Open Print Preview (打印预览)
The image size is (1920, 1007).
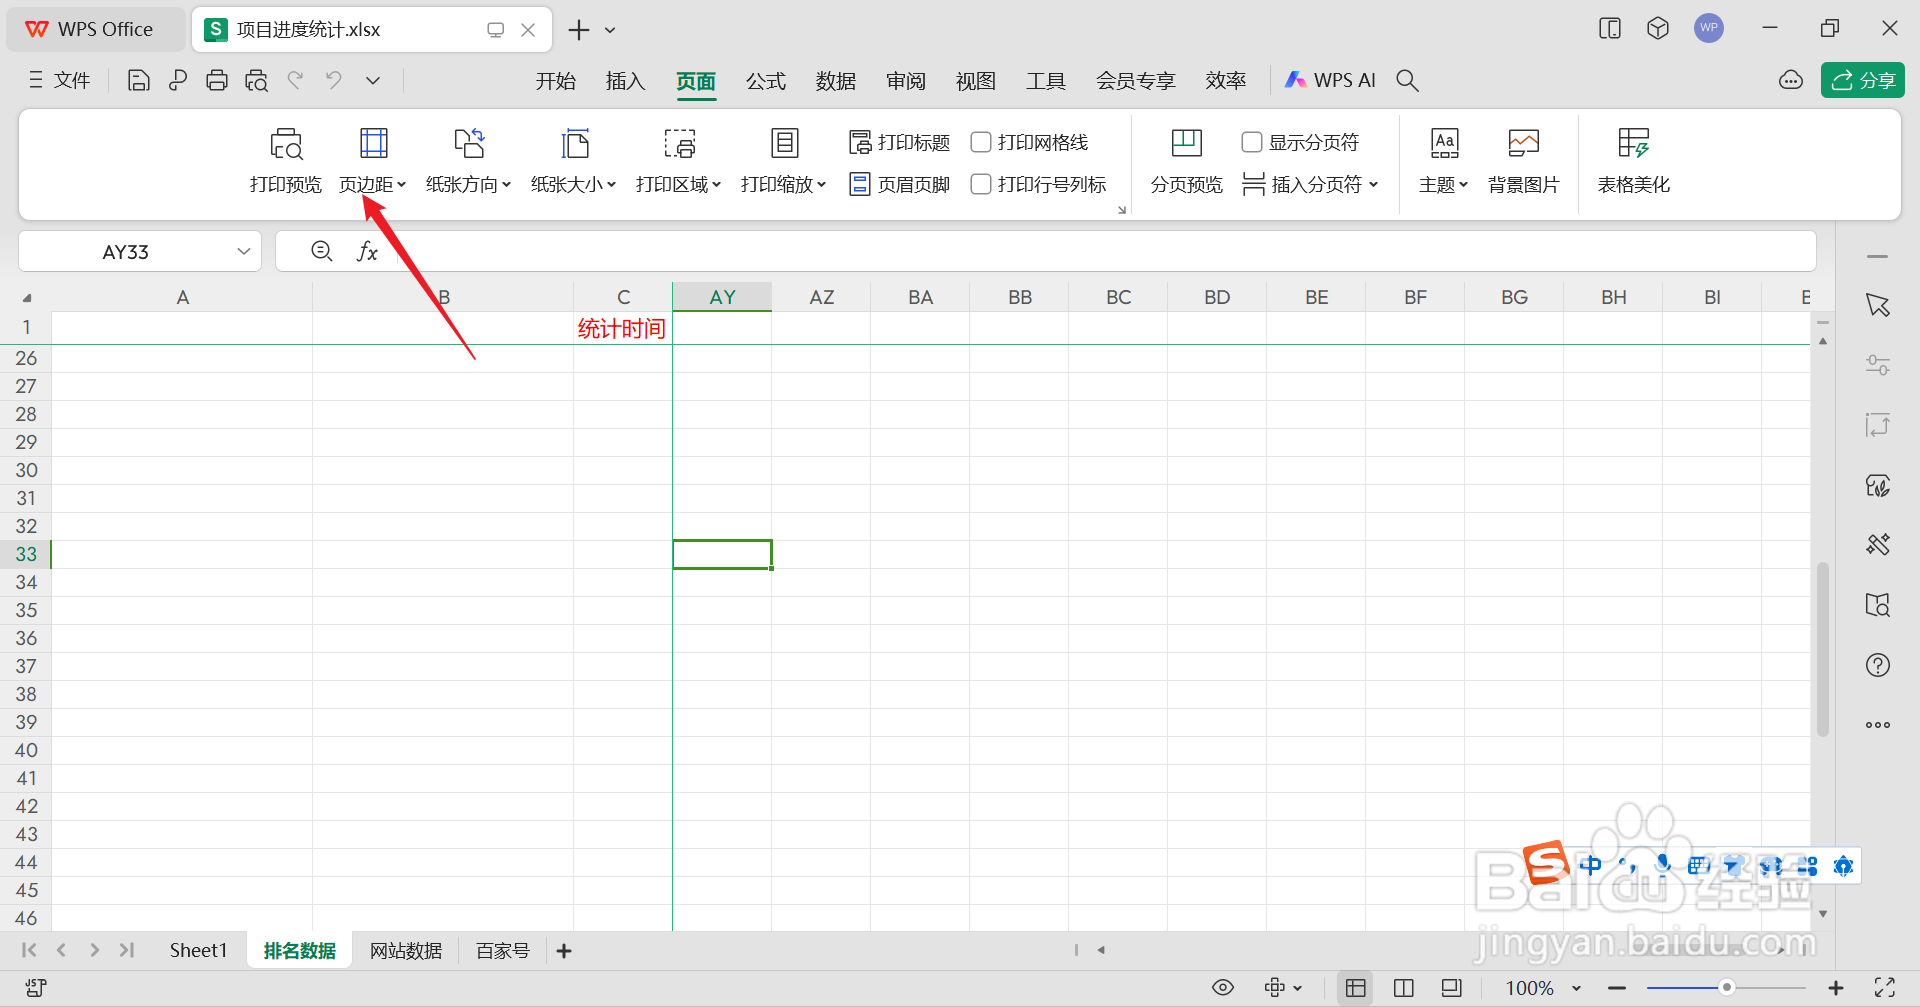286,161
